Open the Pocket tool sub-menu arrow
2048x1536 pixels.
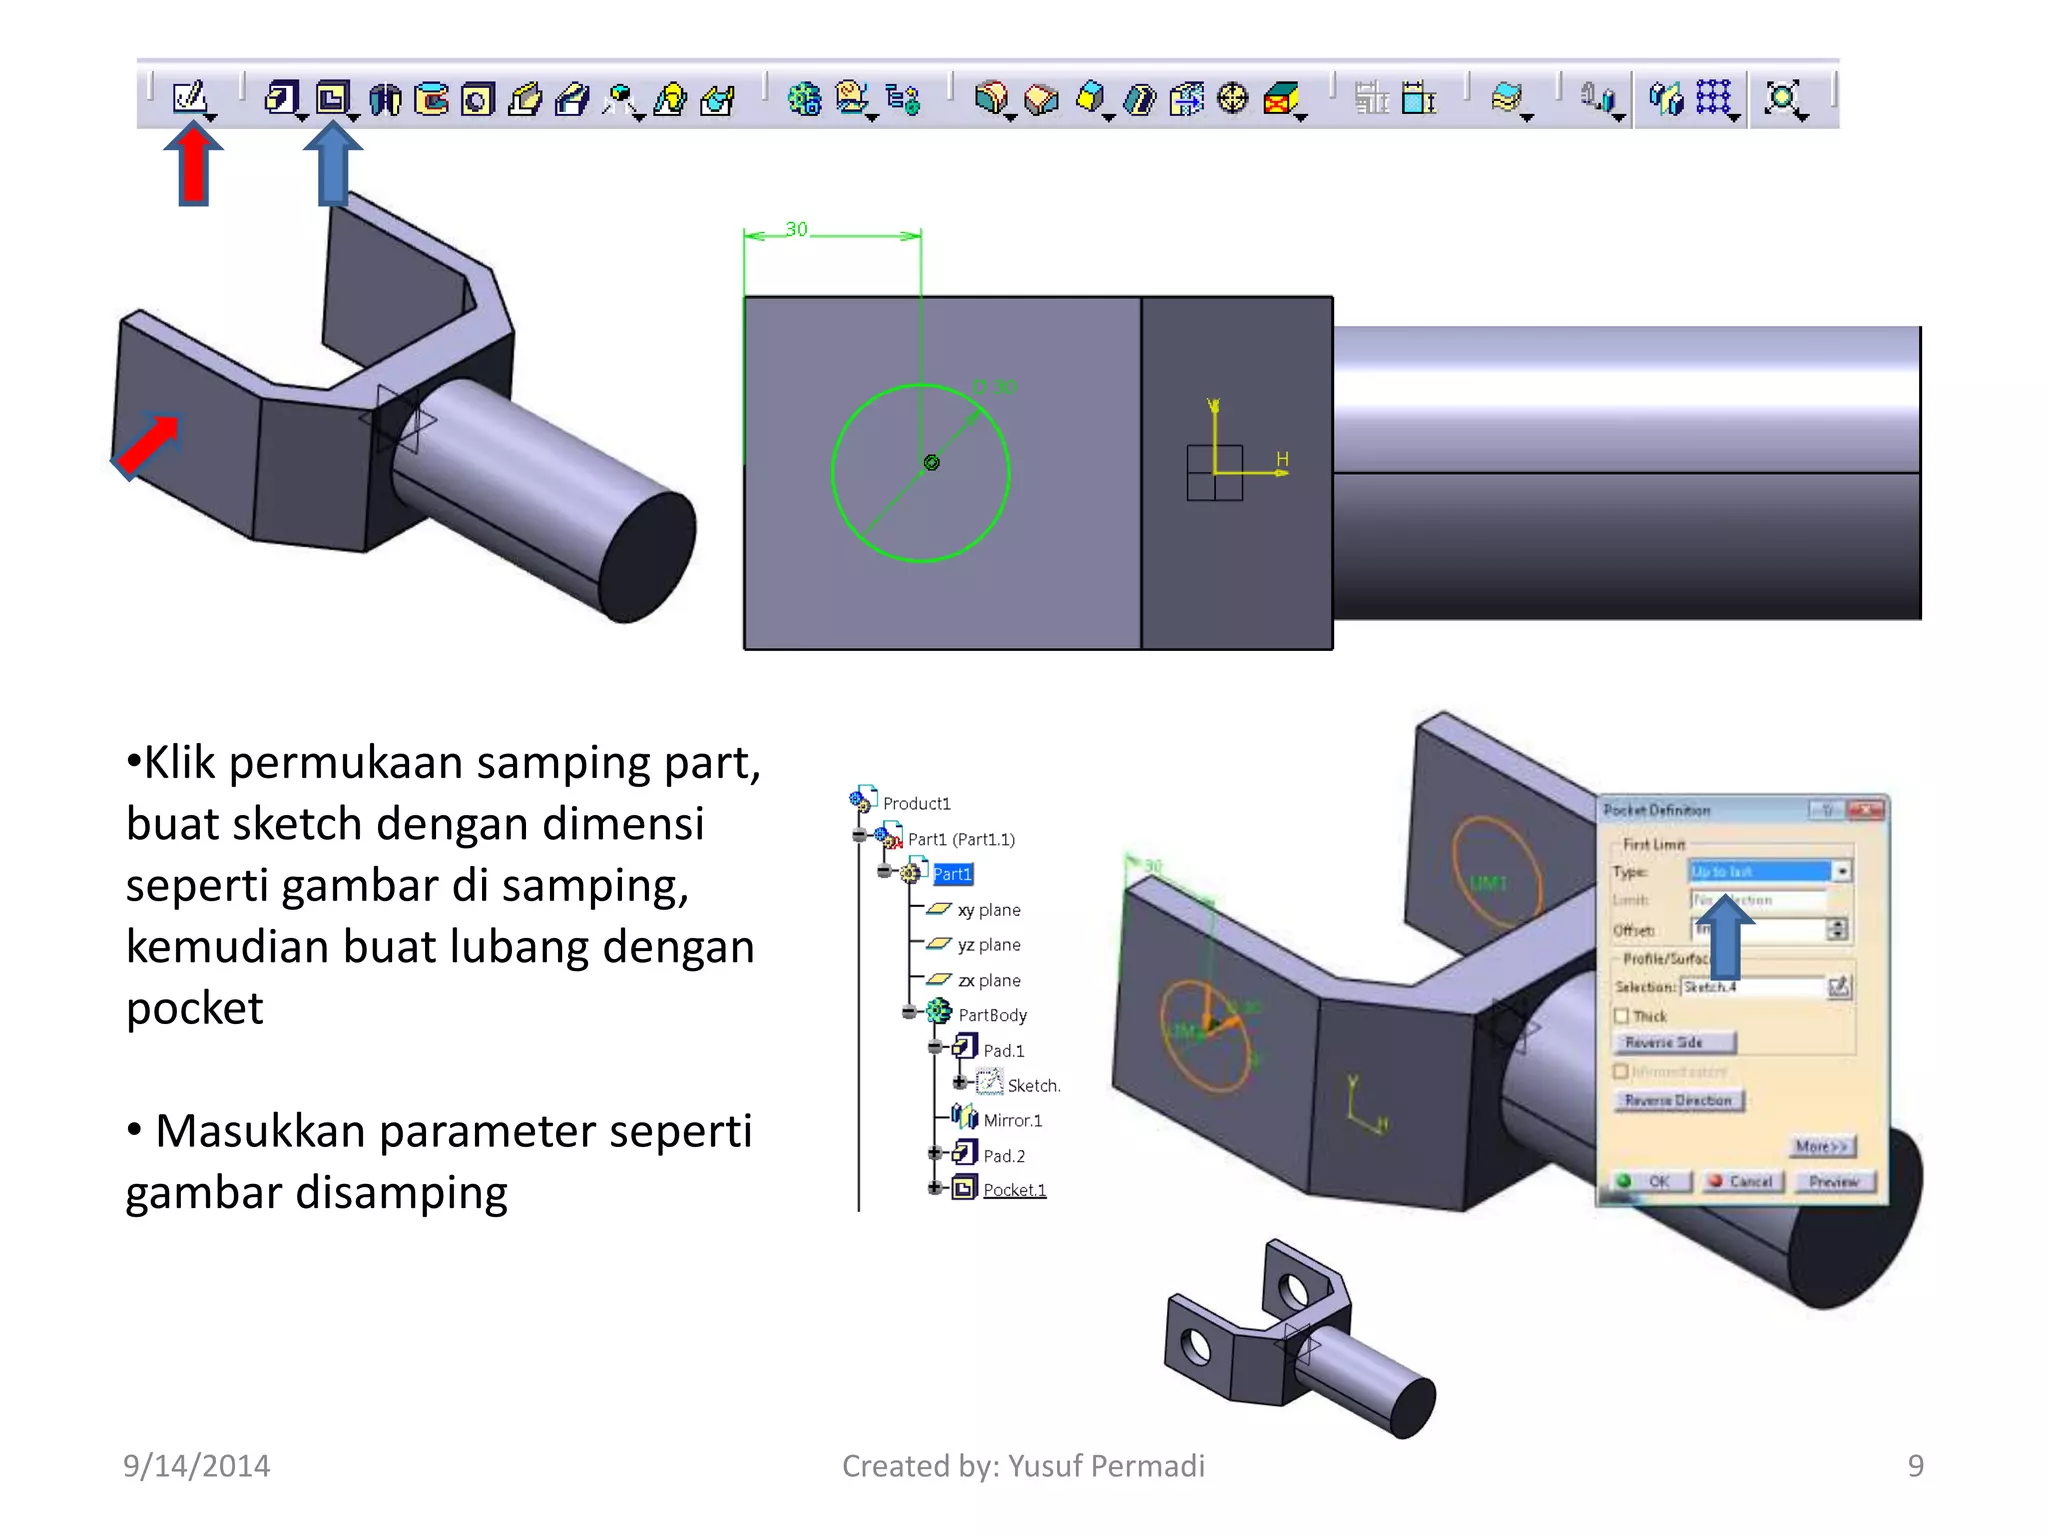point(354,118)
